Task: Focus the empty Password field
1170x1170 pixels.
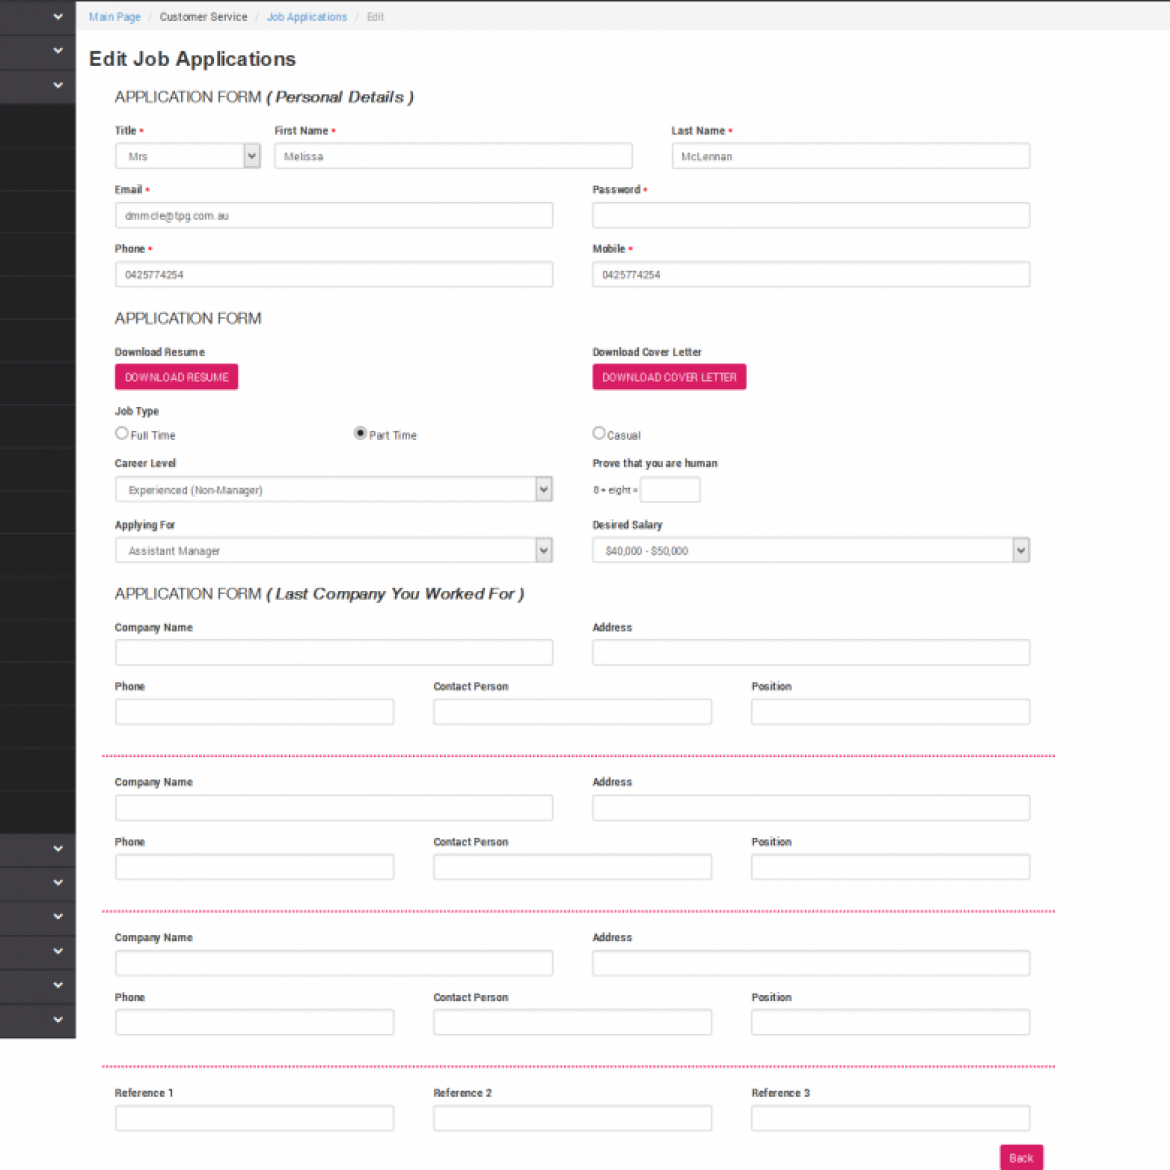Action: [x=811, y=216]
